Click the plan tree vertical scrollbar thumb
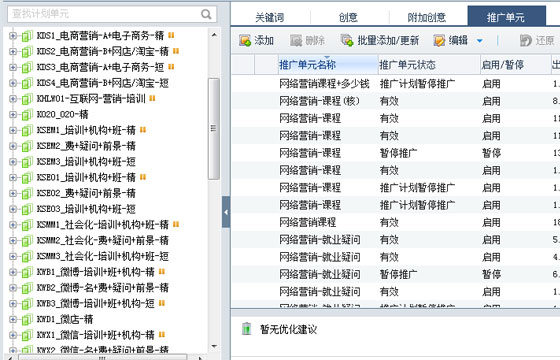560x360 pixels. [x=213, y=129]
